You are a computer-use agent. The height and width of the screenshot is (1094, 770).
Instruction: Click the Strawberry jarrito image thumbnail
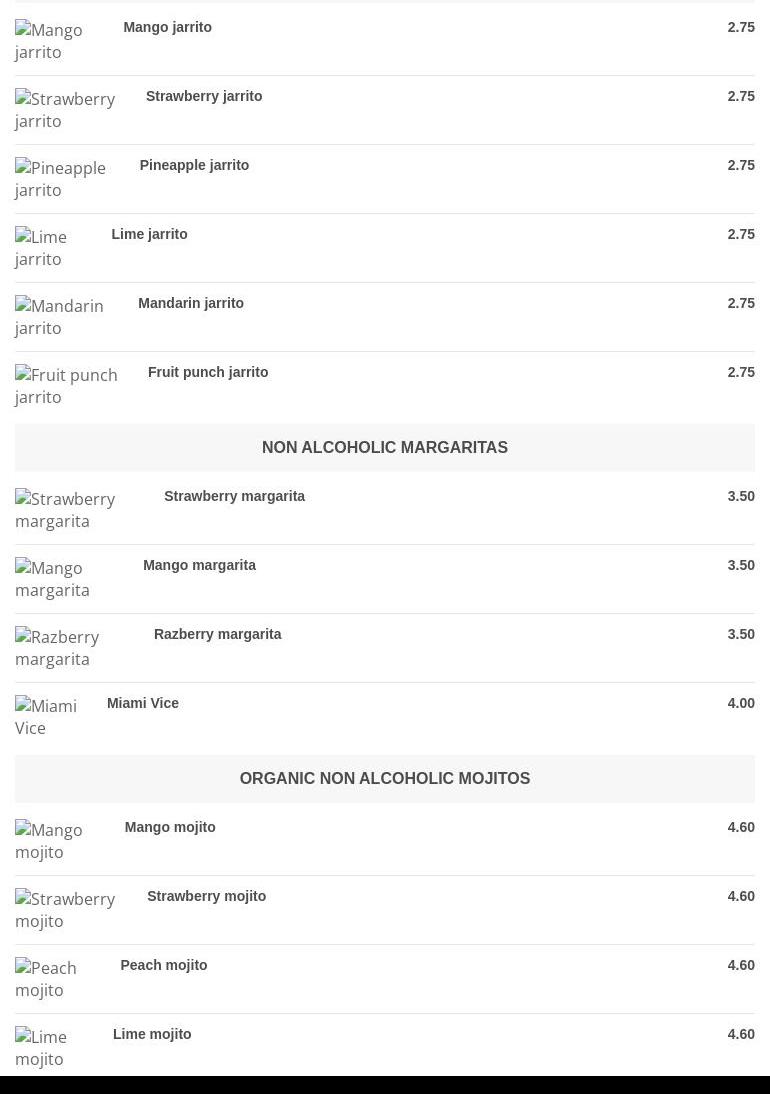(66, 110)
